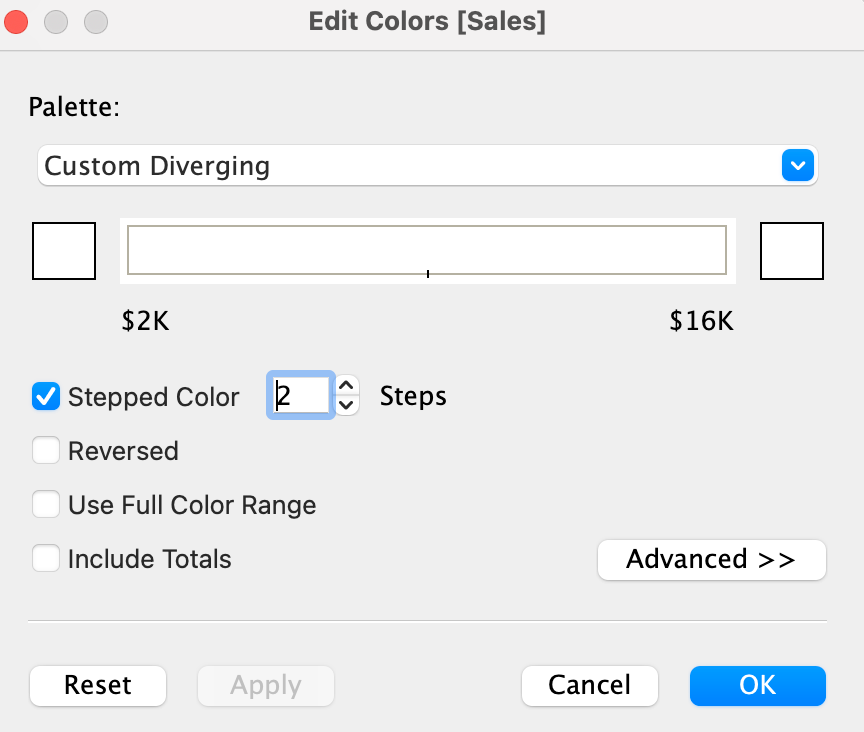Click the Apply button
This screenshot has height=732, width=864.
tap(266, 686)
